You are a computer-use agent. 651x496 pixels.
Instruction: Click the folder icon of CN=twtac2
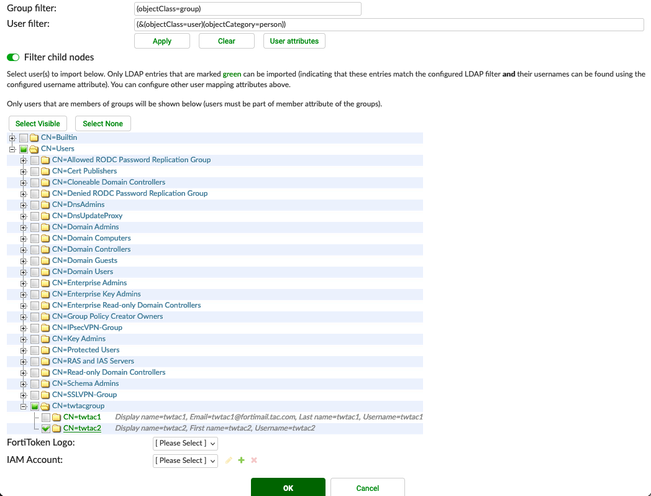[x=56, y=429]
